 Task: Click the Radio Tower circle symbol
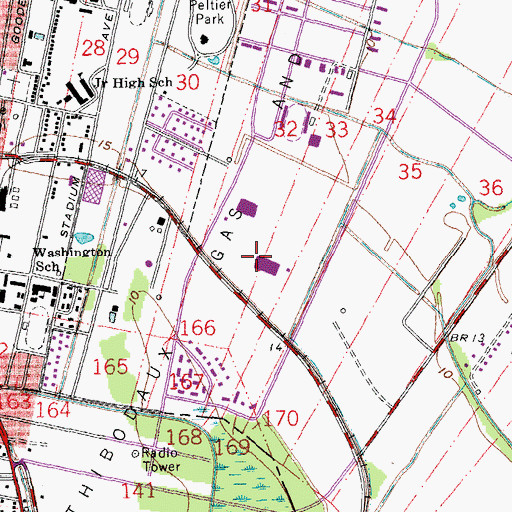pyautogui.click(x=136, y=454)
